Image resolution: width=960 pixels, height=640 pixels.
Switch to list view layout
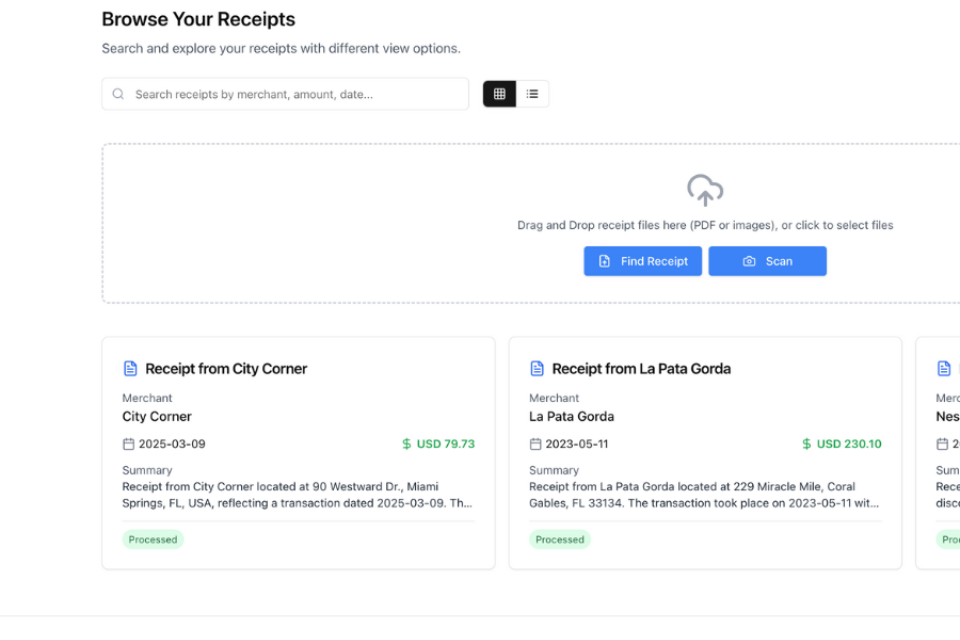tap(532, 94)
